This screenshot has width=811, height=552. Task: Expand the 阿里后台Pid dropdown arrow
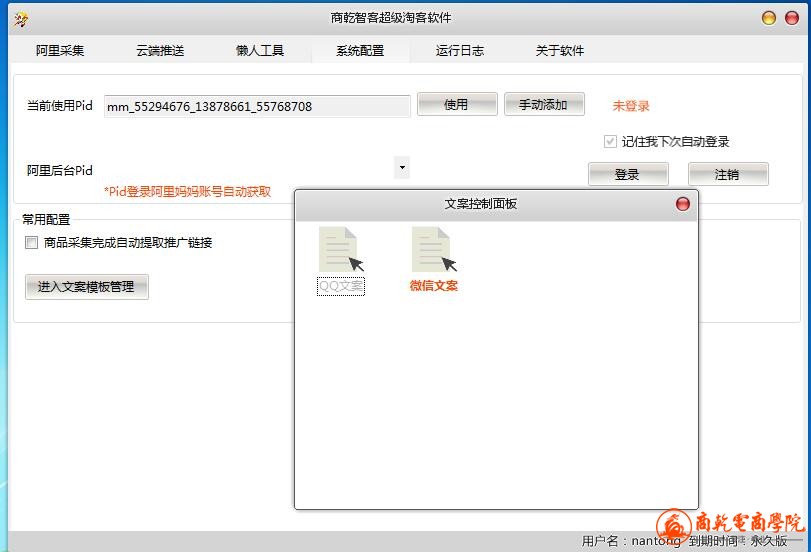click(x=401, y=168)
